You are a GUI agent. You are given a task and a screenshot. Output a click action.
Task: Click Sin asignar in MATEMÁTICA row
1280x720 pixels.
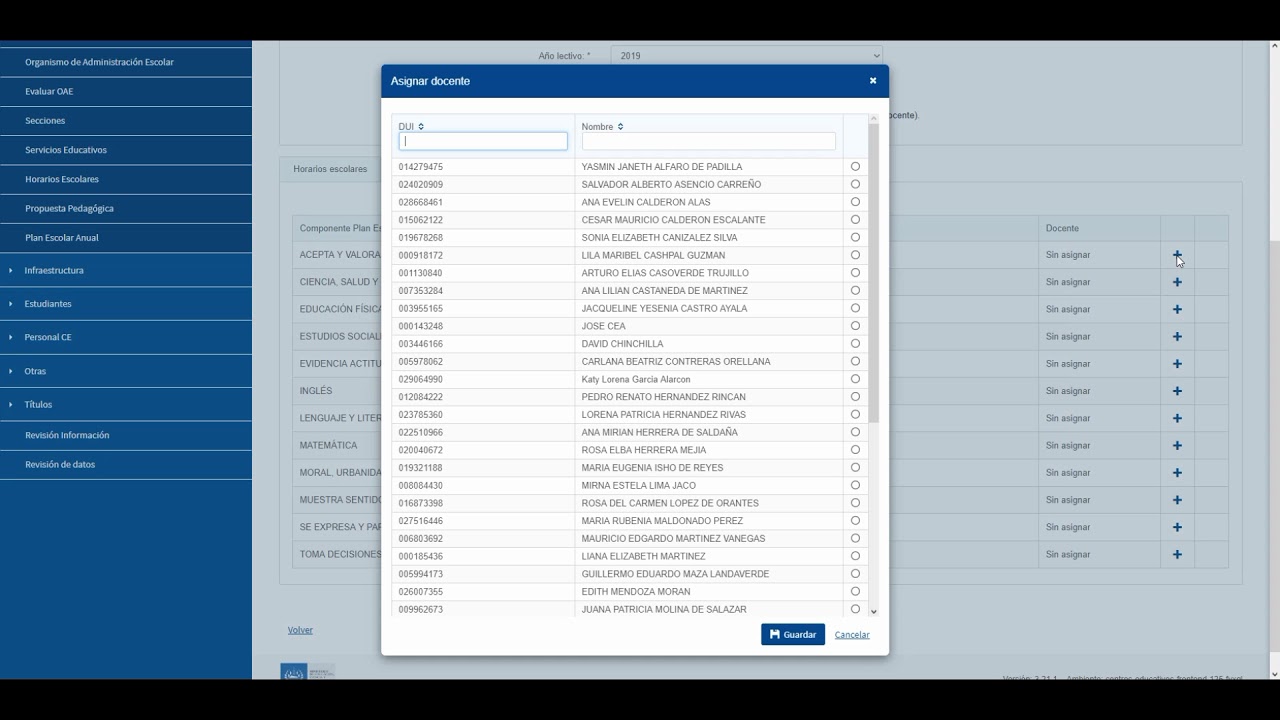click(1068, 446)
